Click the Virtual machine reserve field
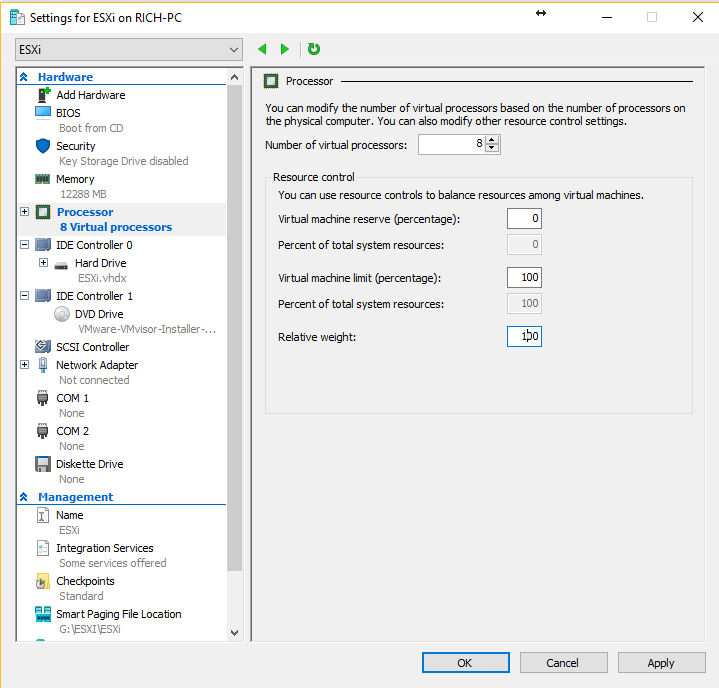 click(x=523, y=219)
